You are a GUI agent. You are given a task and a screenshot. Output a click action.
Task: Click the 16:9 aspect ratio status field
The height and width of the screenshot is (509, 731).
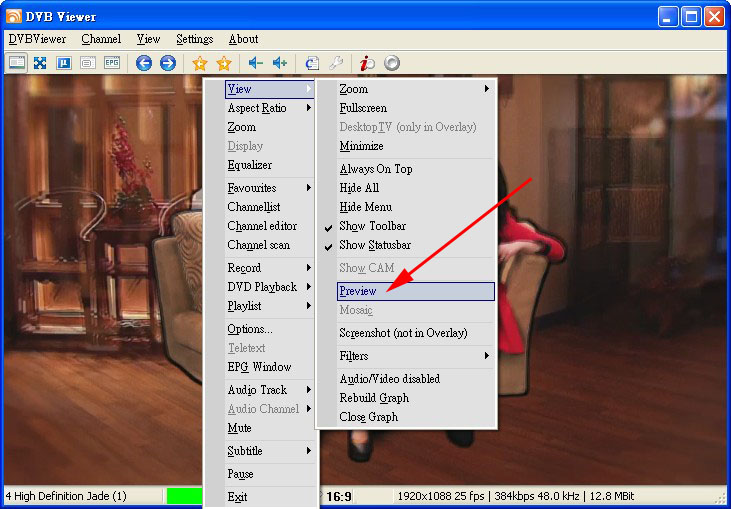pos(338,496)
